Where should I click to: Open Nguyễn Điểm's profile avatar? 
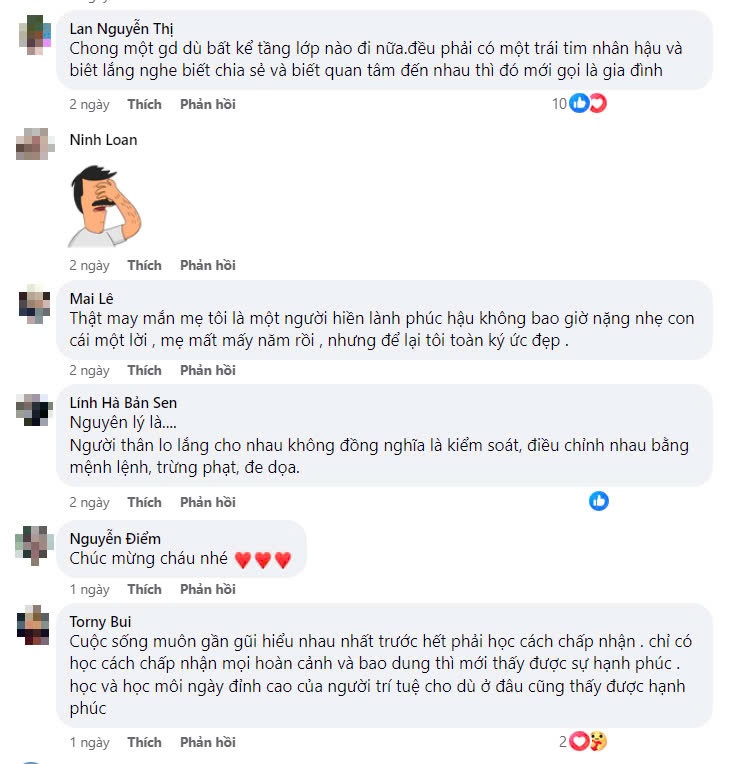[35, 544]
